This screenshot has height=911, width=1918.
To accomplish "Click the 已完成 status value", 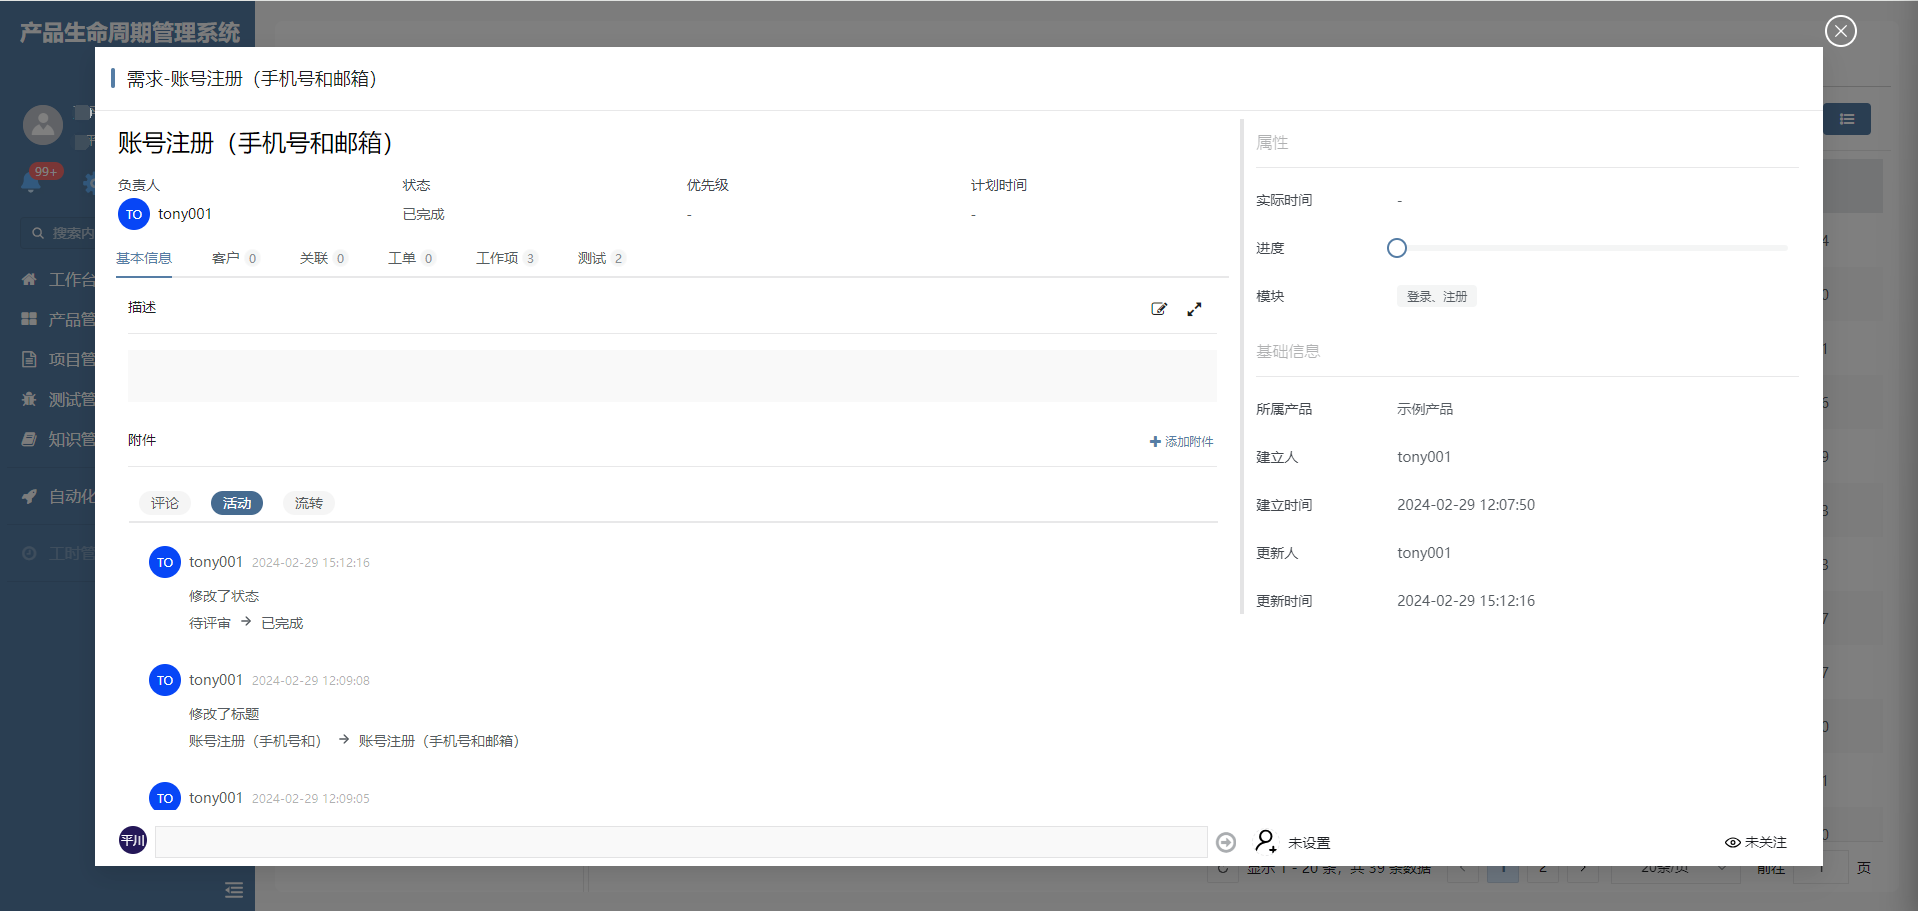I will point(424,214).
